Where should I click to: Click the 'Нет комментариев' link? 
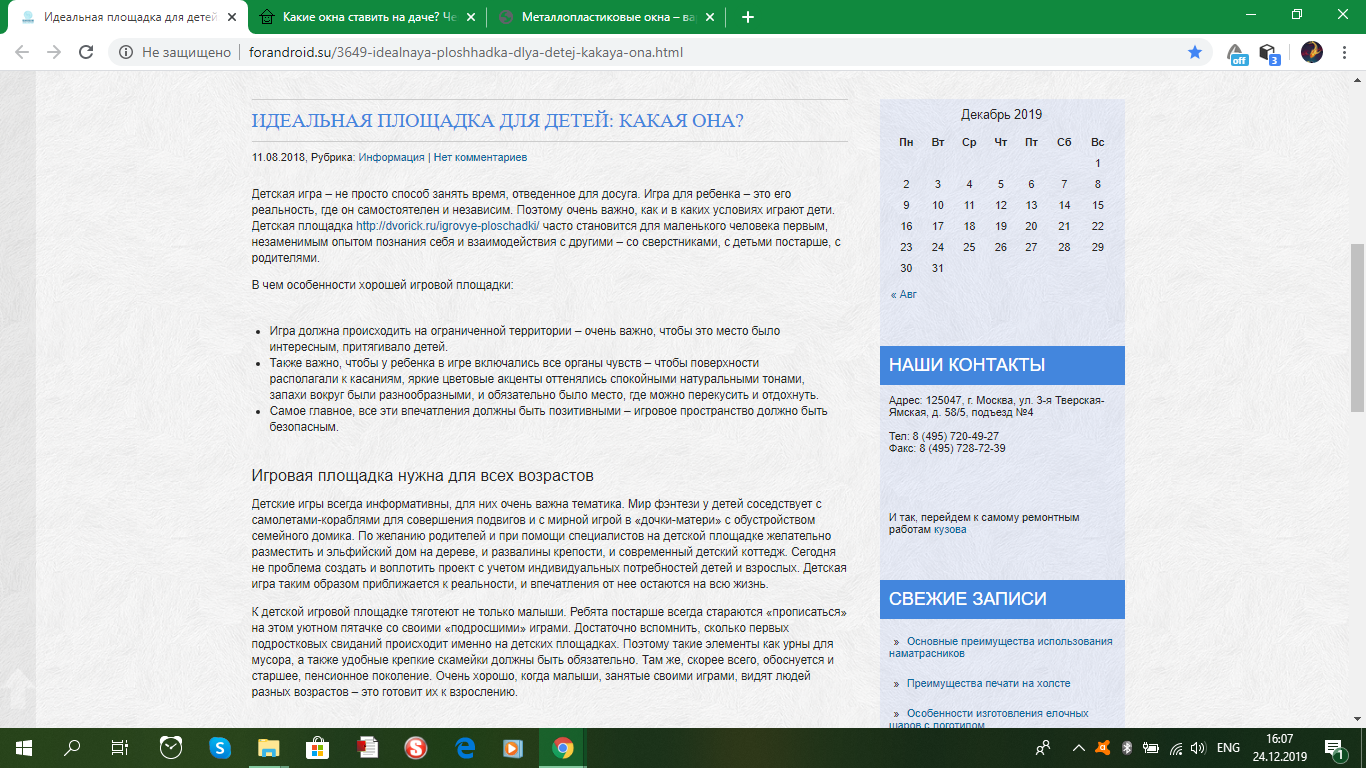click(x=480, y=157)
